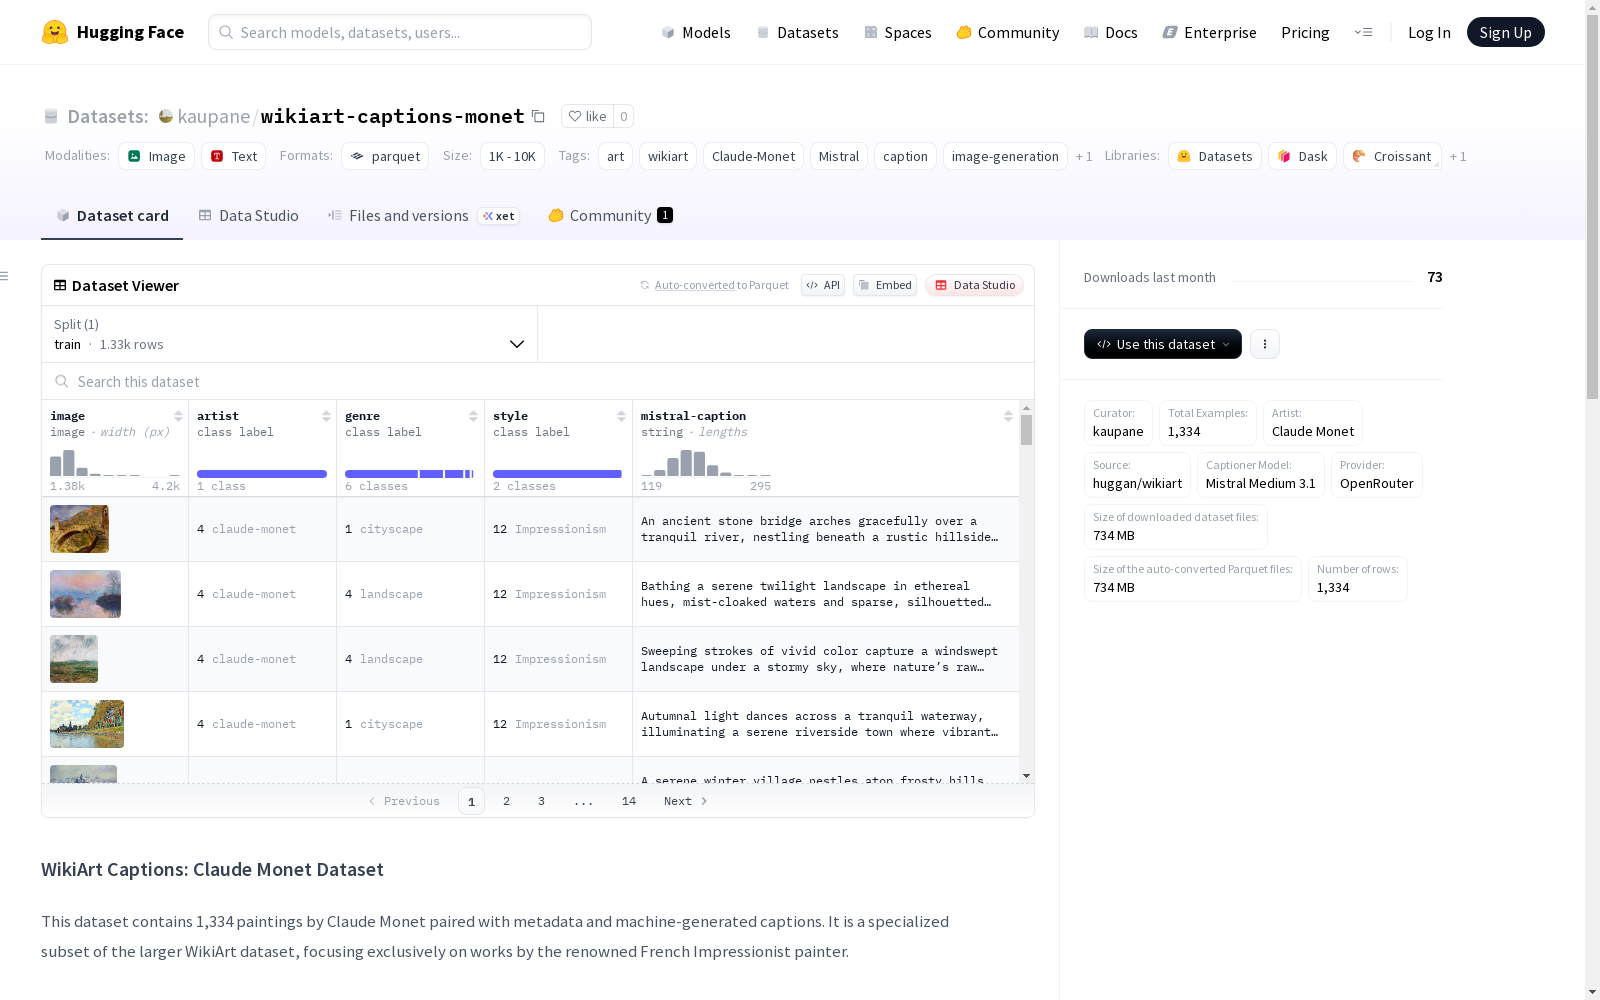Open Community in top navigation
Screen dimensions: 1600x1000
point(1008,32)
